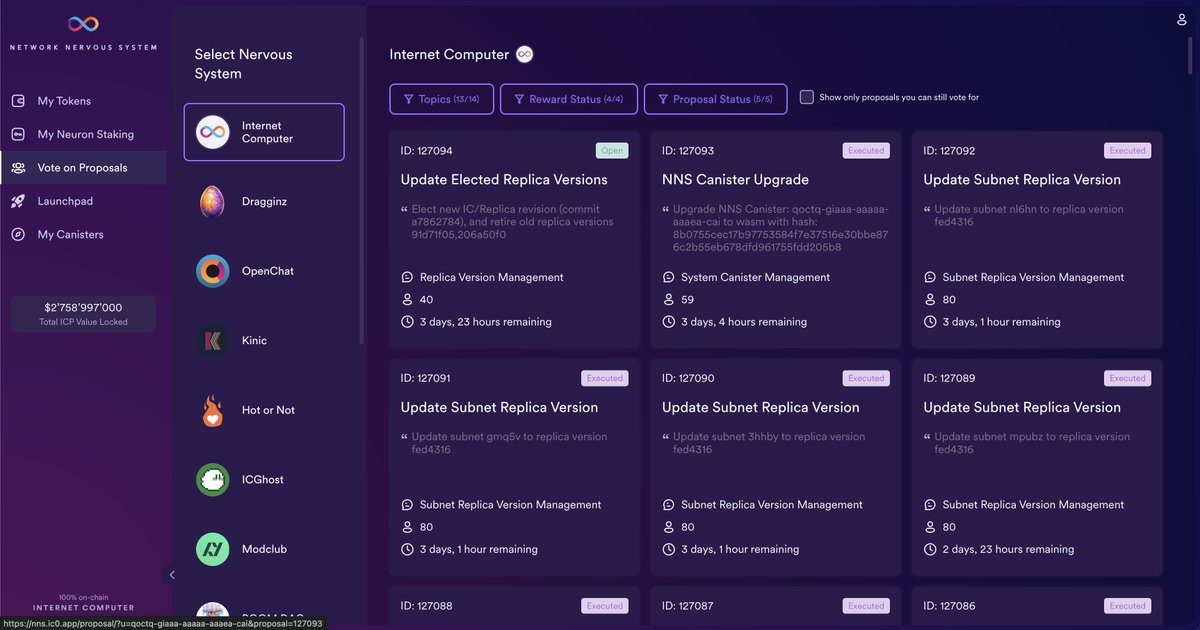Open the Proposal Status (5/5) filter
1200x630 pixels.
pos(715,99)
